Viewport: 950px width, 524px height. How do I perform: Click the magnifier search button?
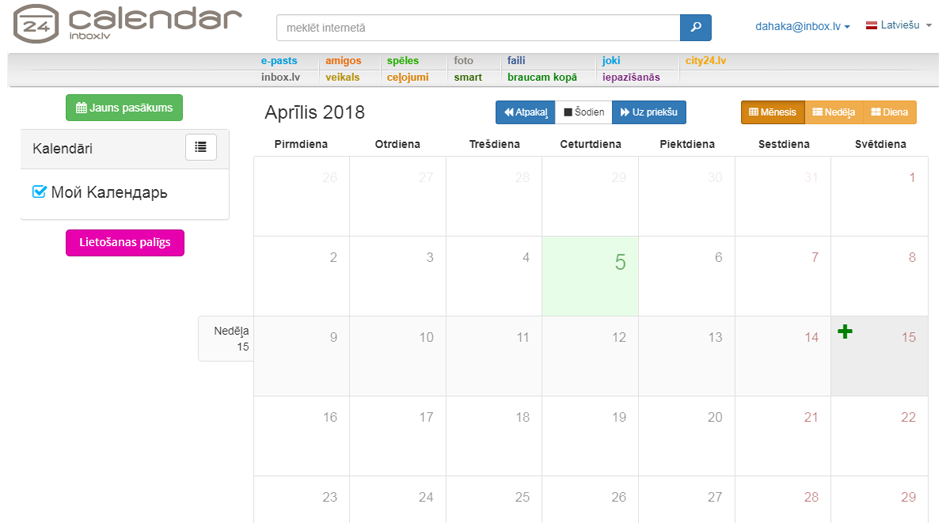pyautogui.click(x=696, y=27)
